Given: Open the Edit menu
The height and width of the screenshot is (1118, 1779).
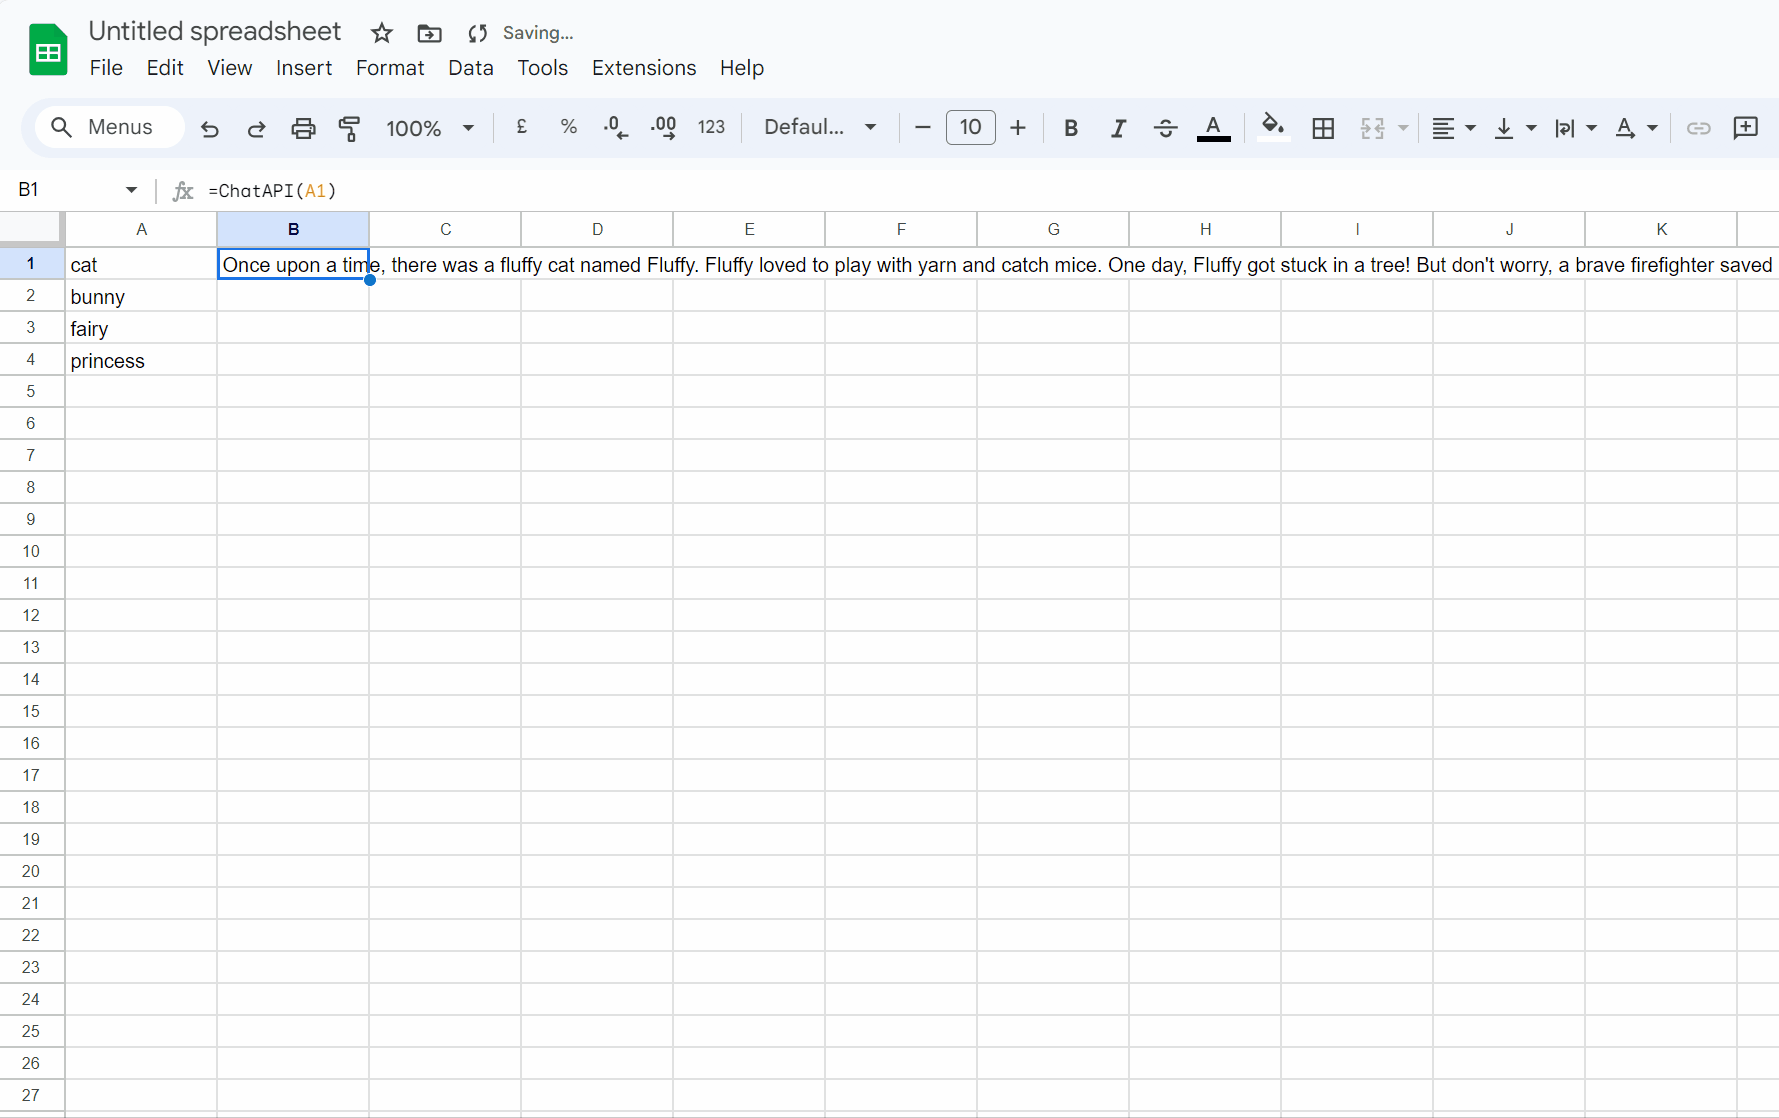Looking at the screenshot, I should 165,68.
